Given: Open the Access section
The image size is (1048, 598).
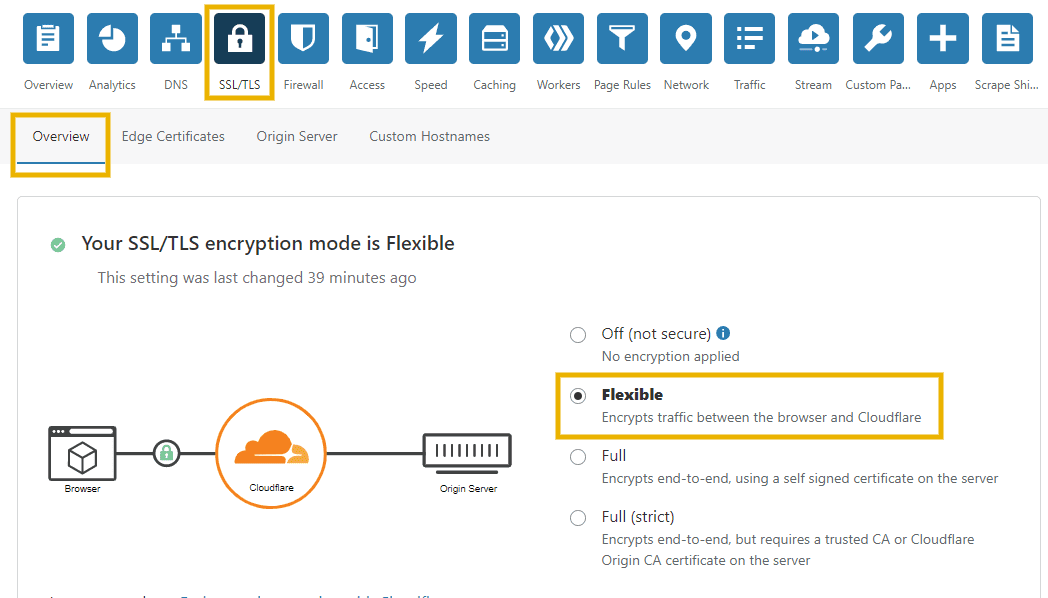Looking at the screenshot, I should click(367, 38).
